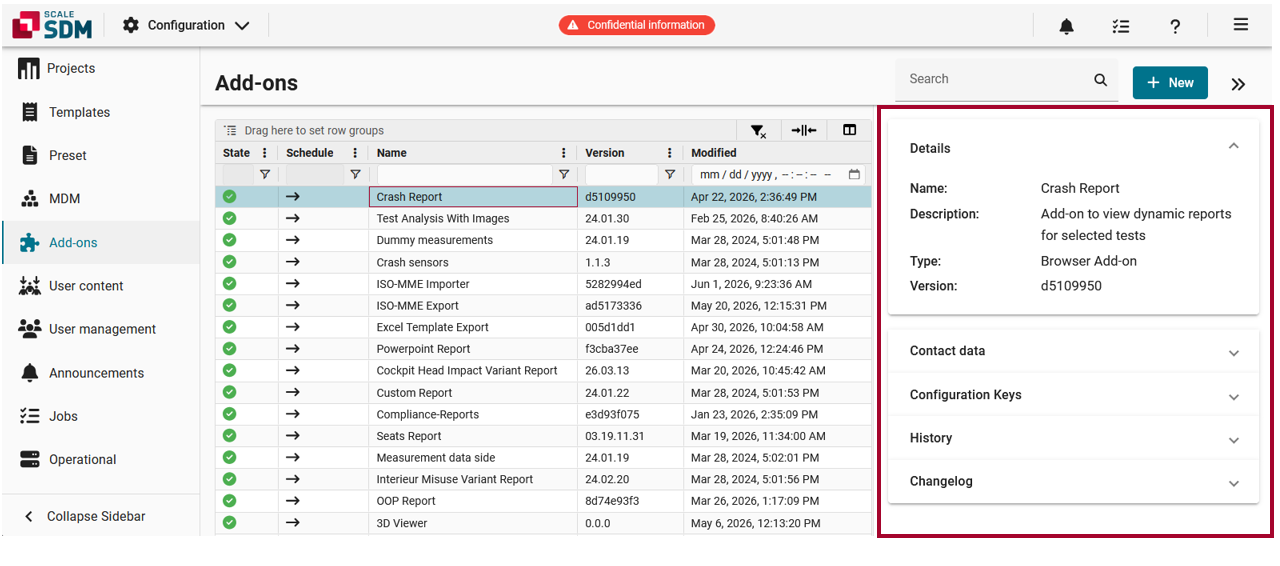
Task: Open the task checklist icon in header
Action: pos(1121,26)
